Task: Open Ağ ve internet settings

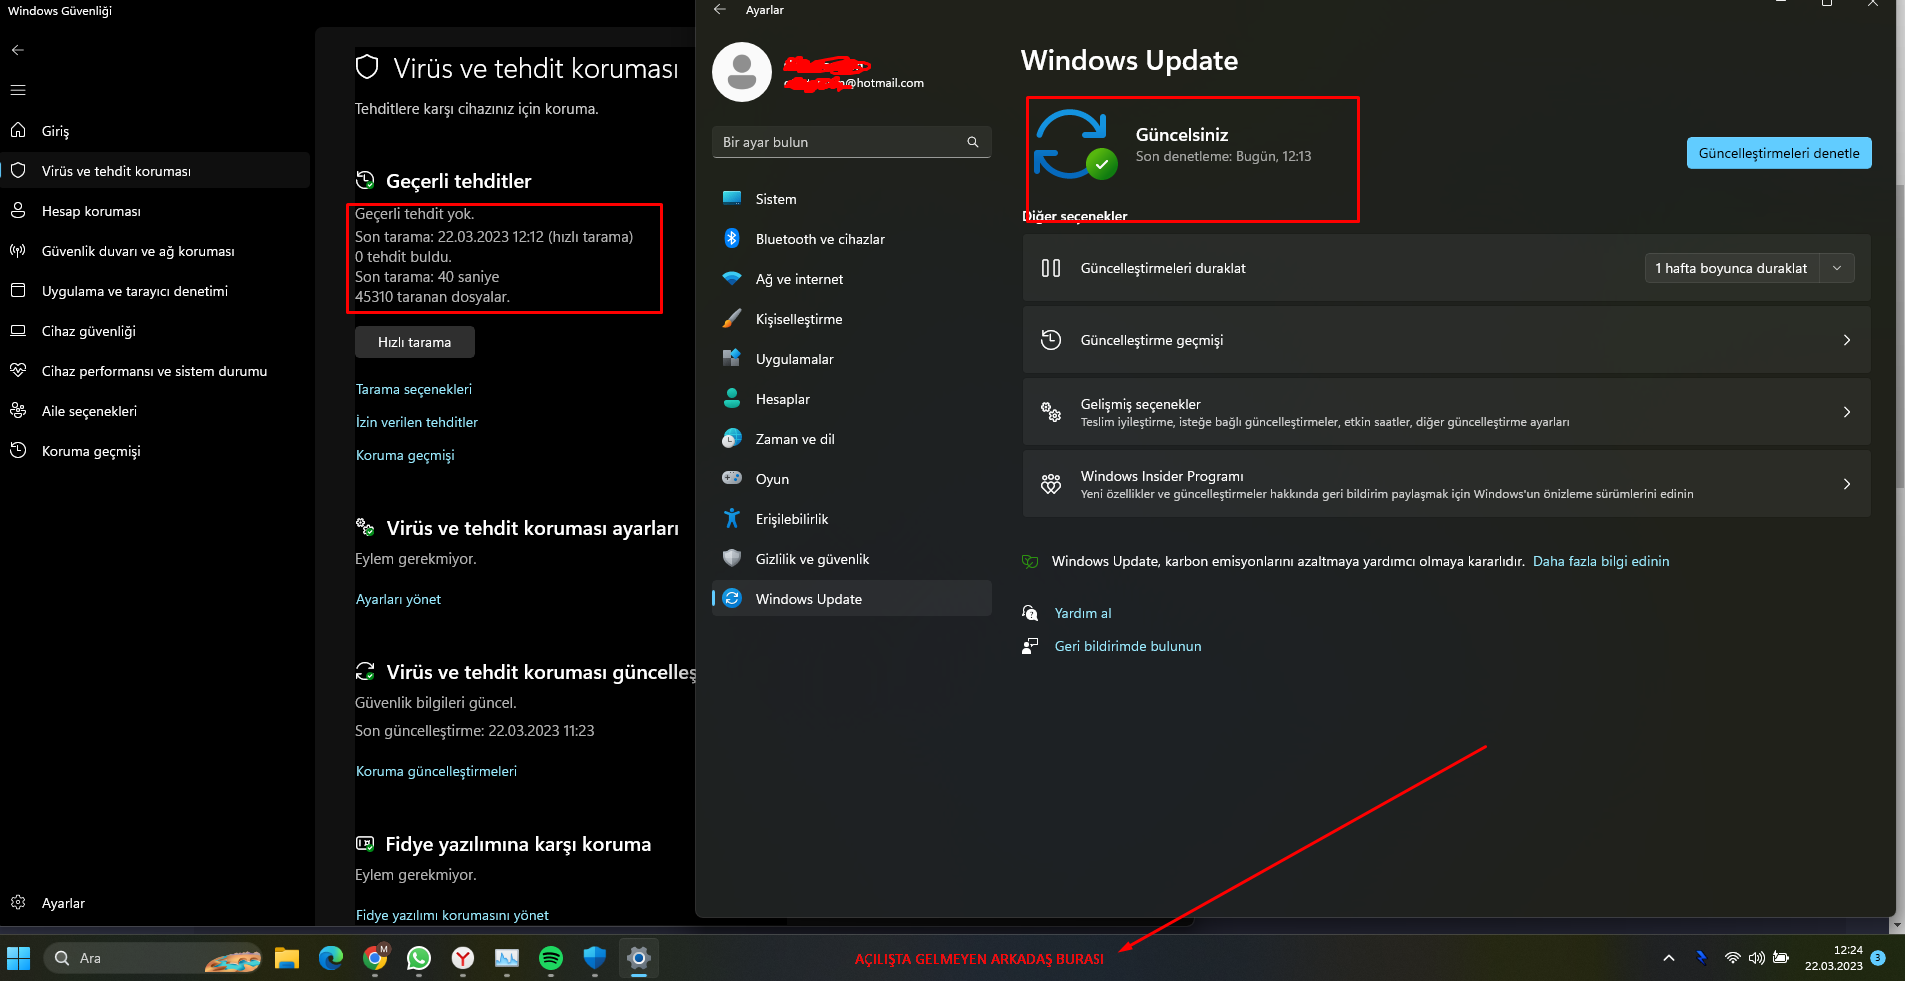Action: coord(852,279)
